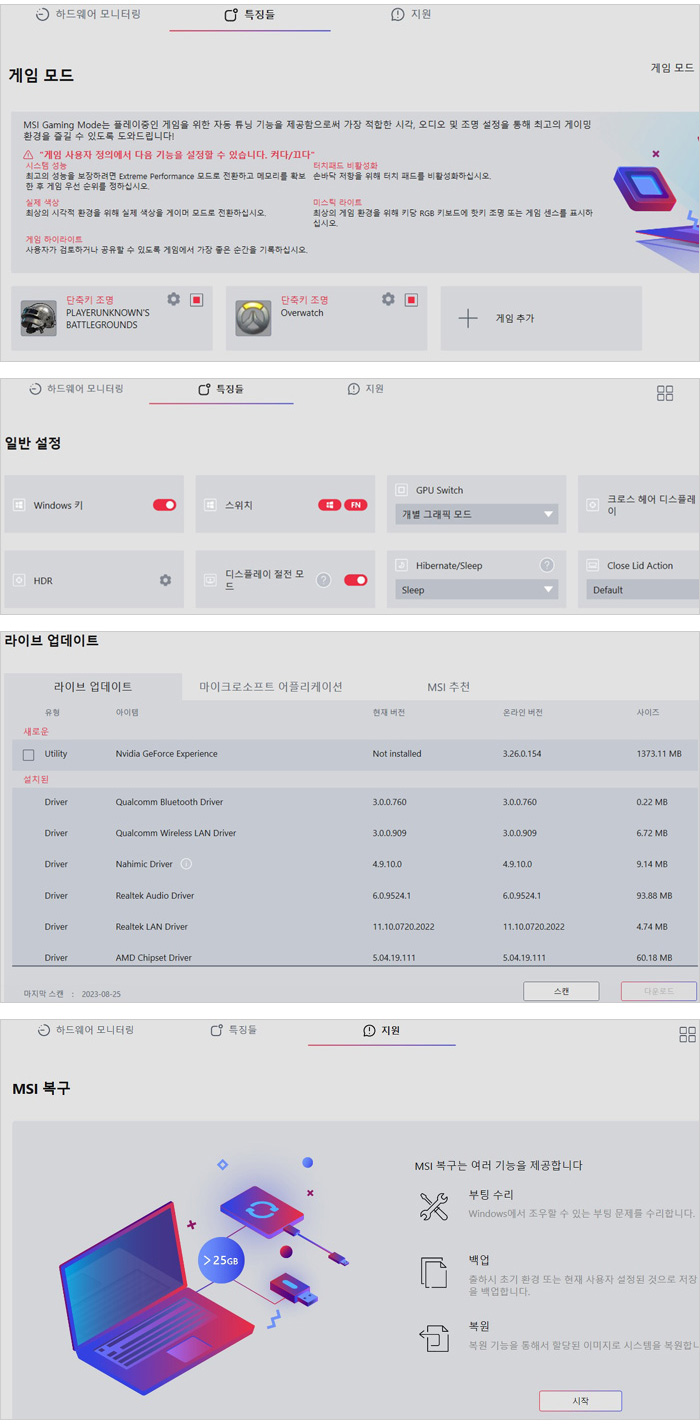Select the 라이브 업데이트 tab
This screenshot has width=700, height=1424.
tap(93, 687)
